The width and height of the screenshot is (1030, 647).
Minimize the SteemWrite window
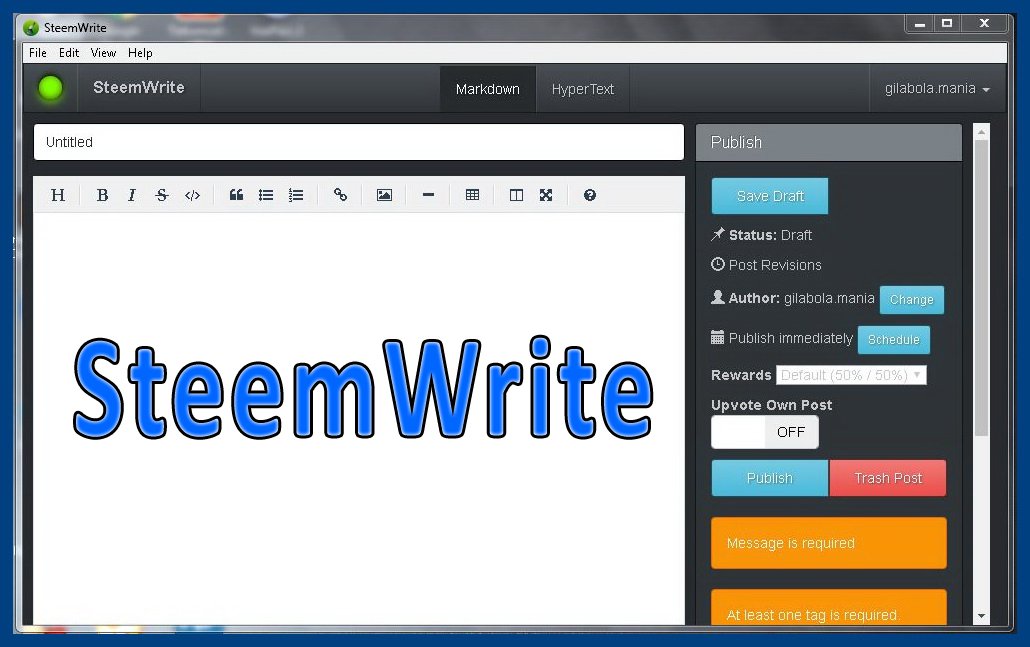tap(920, 24)
